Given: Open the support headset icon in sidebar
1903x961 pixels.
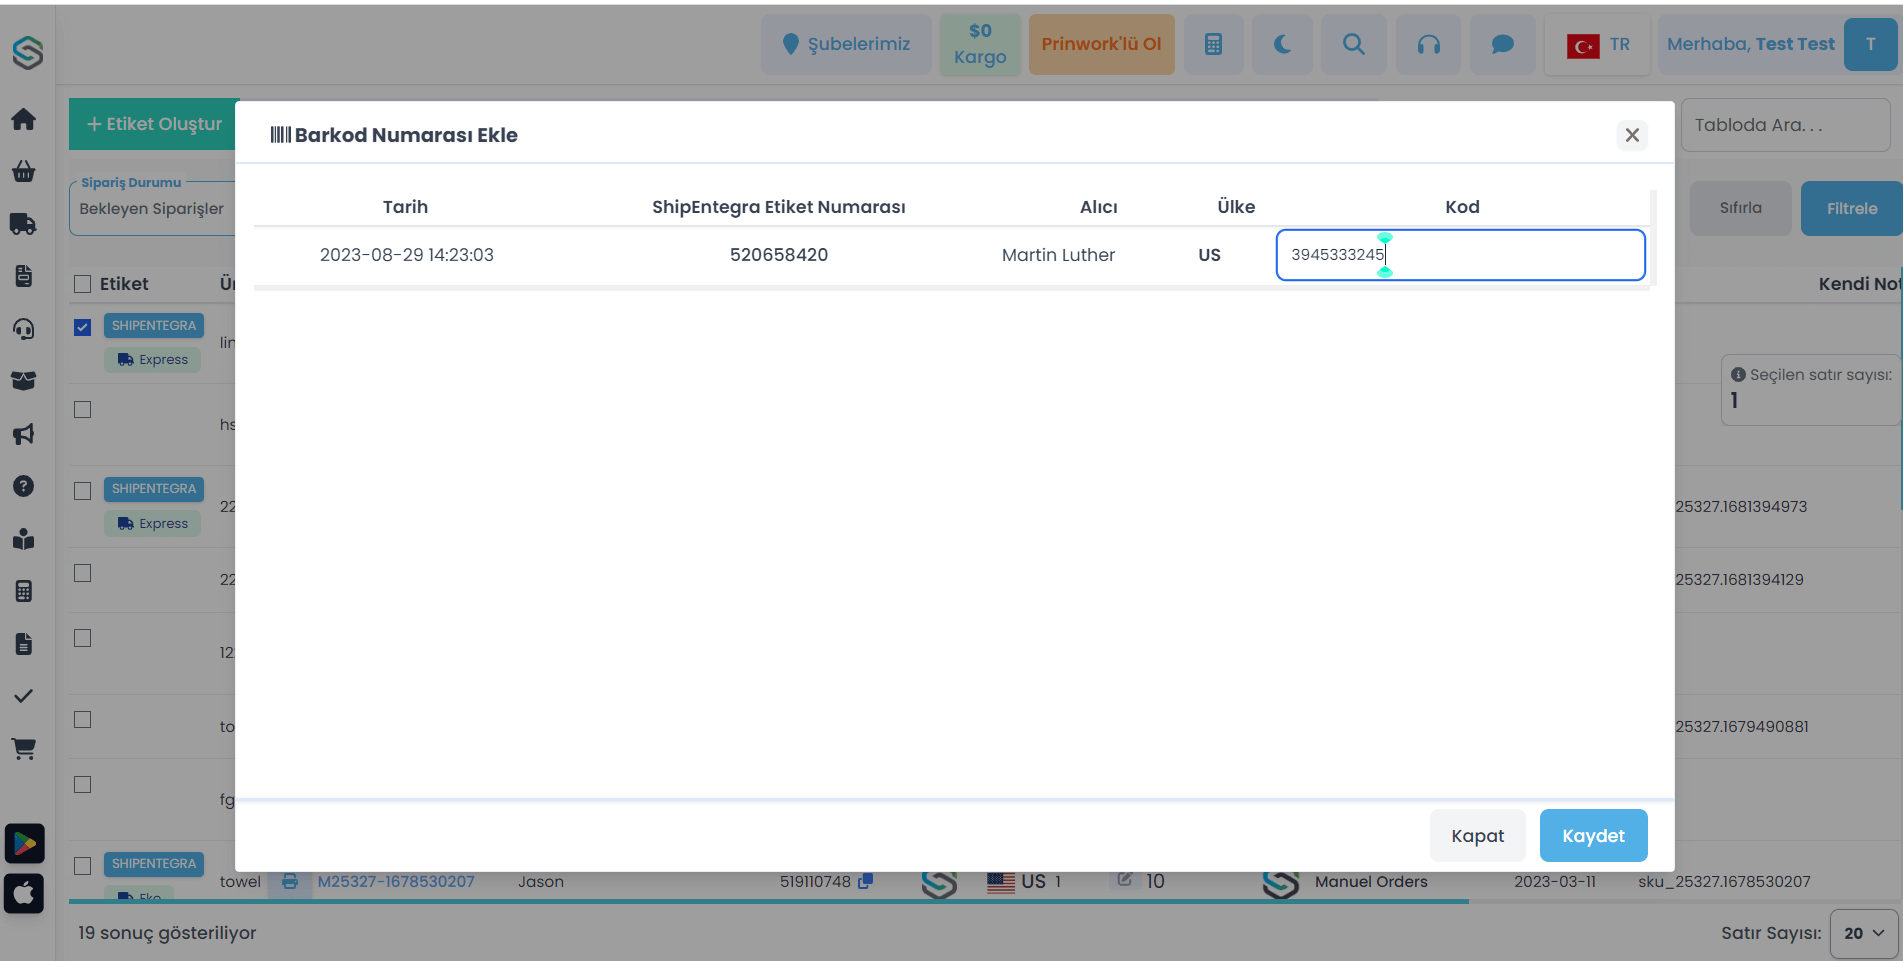Looking at the screenshot, I should pos(24,329).
